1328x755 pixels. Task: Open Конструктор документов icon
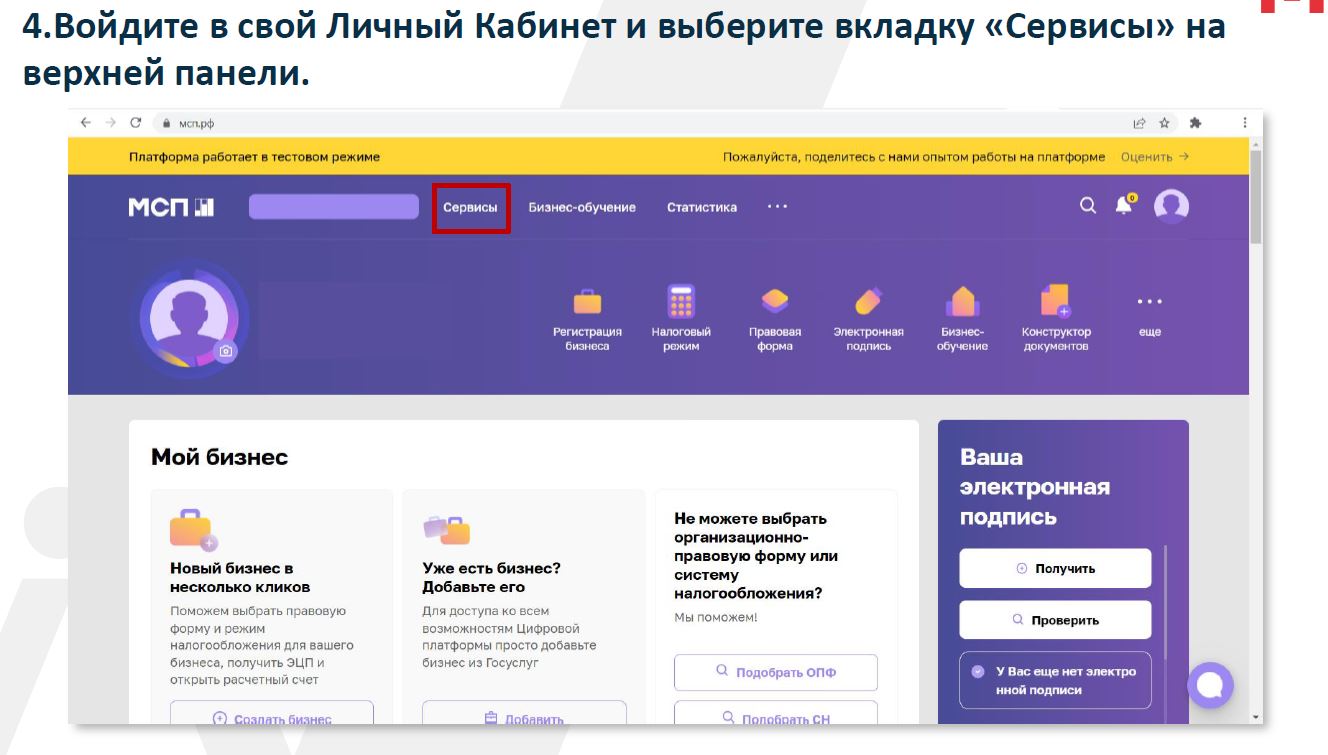pos(1056,302)
